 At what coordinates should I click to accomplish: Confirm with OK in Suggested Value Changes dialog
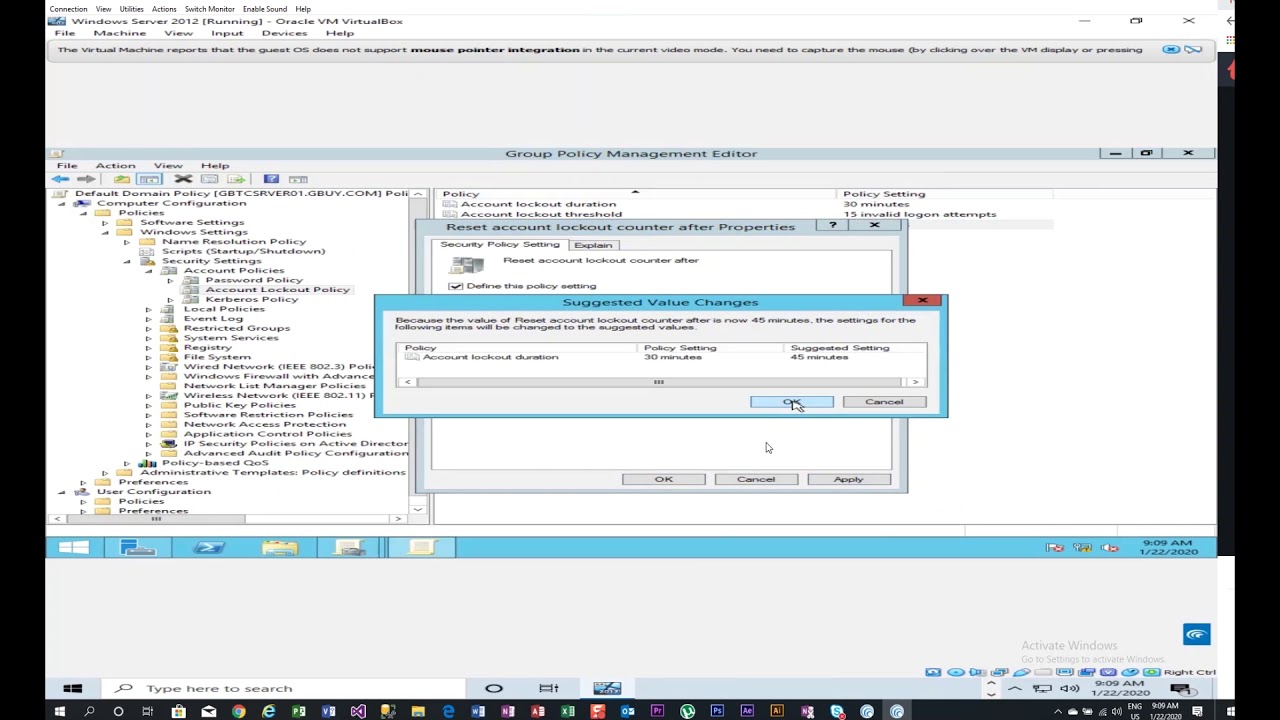791,402
